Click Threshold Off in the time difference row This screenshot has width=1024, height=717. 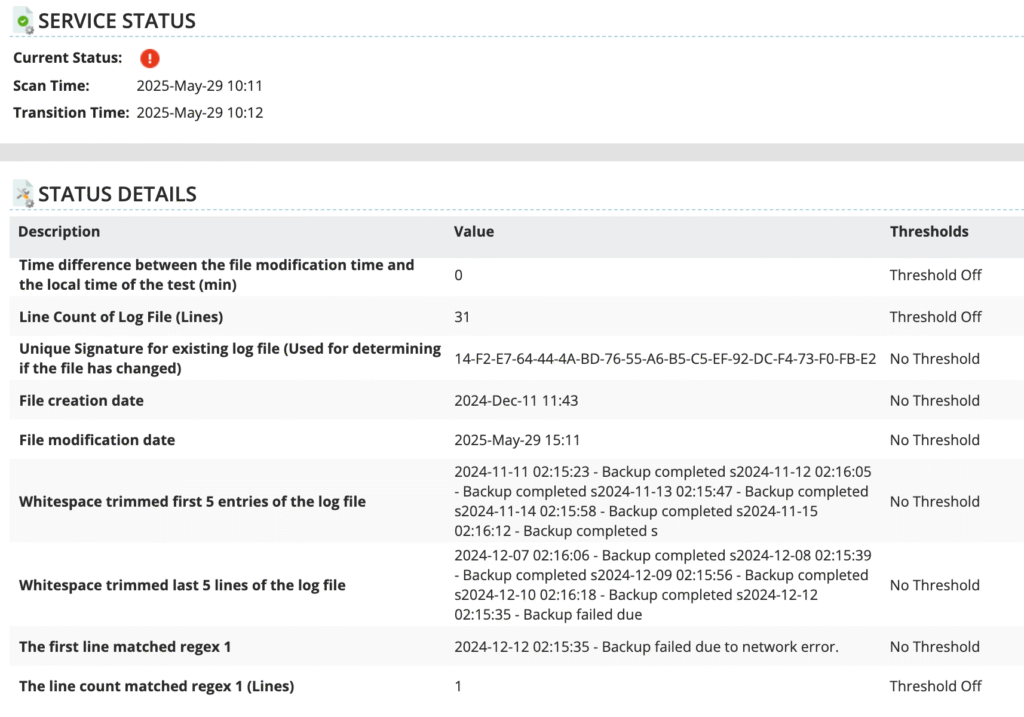tap(935, 275)
